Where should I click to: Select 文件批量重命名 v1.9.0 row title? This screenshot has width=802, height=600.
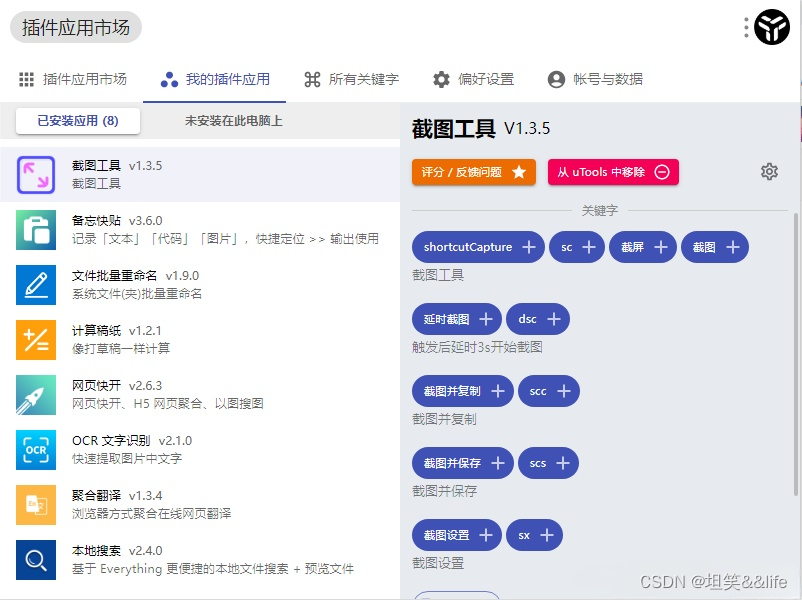point(136,276)
